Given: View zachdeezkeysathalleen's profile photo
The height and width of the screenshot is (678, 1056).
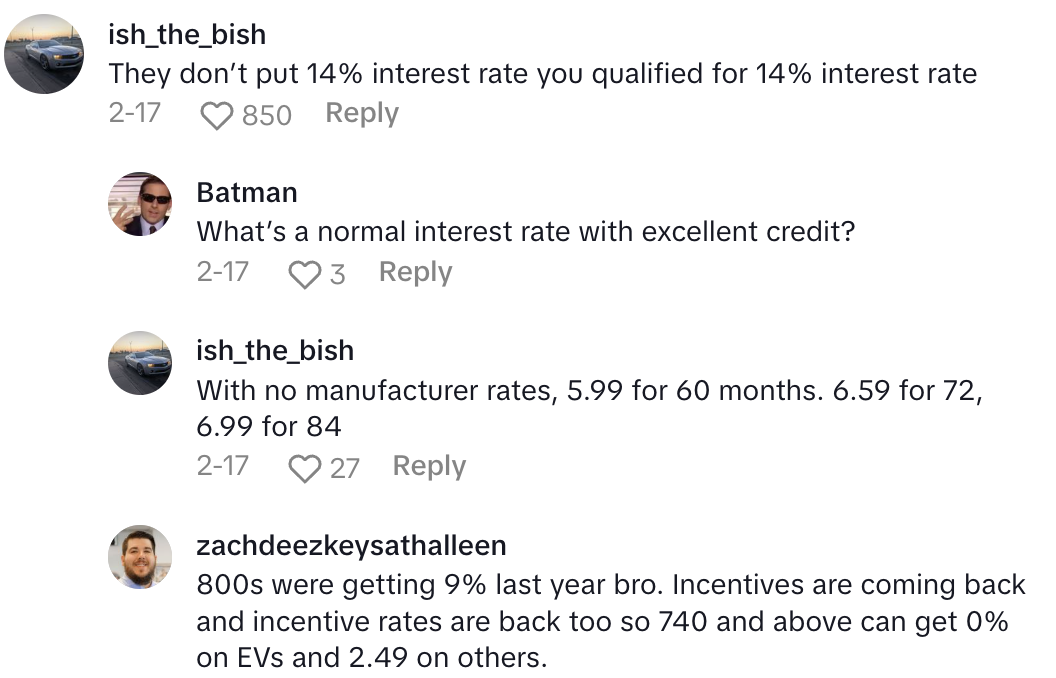Looking at the screenshot, I should click(141, 557).
